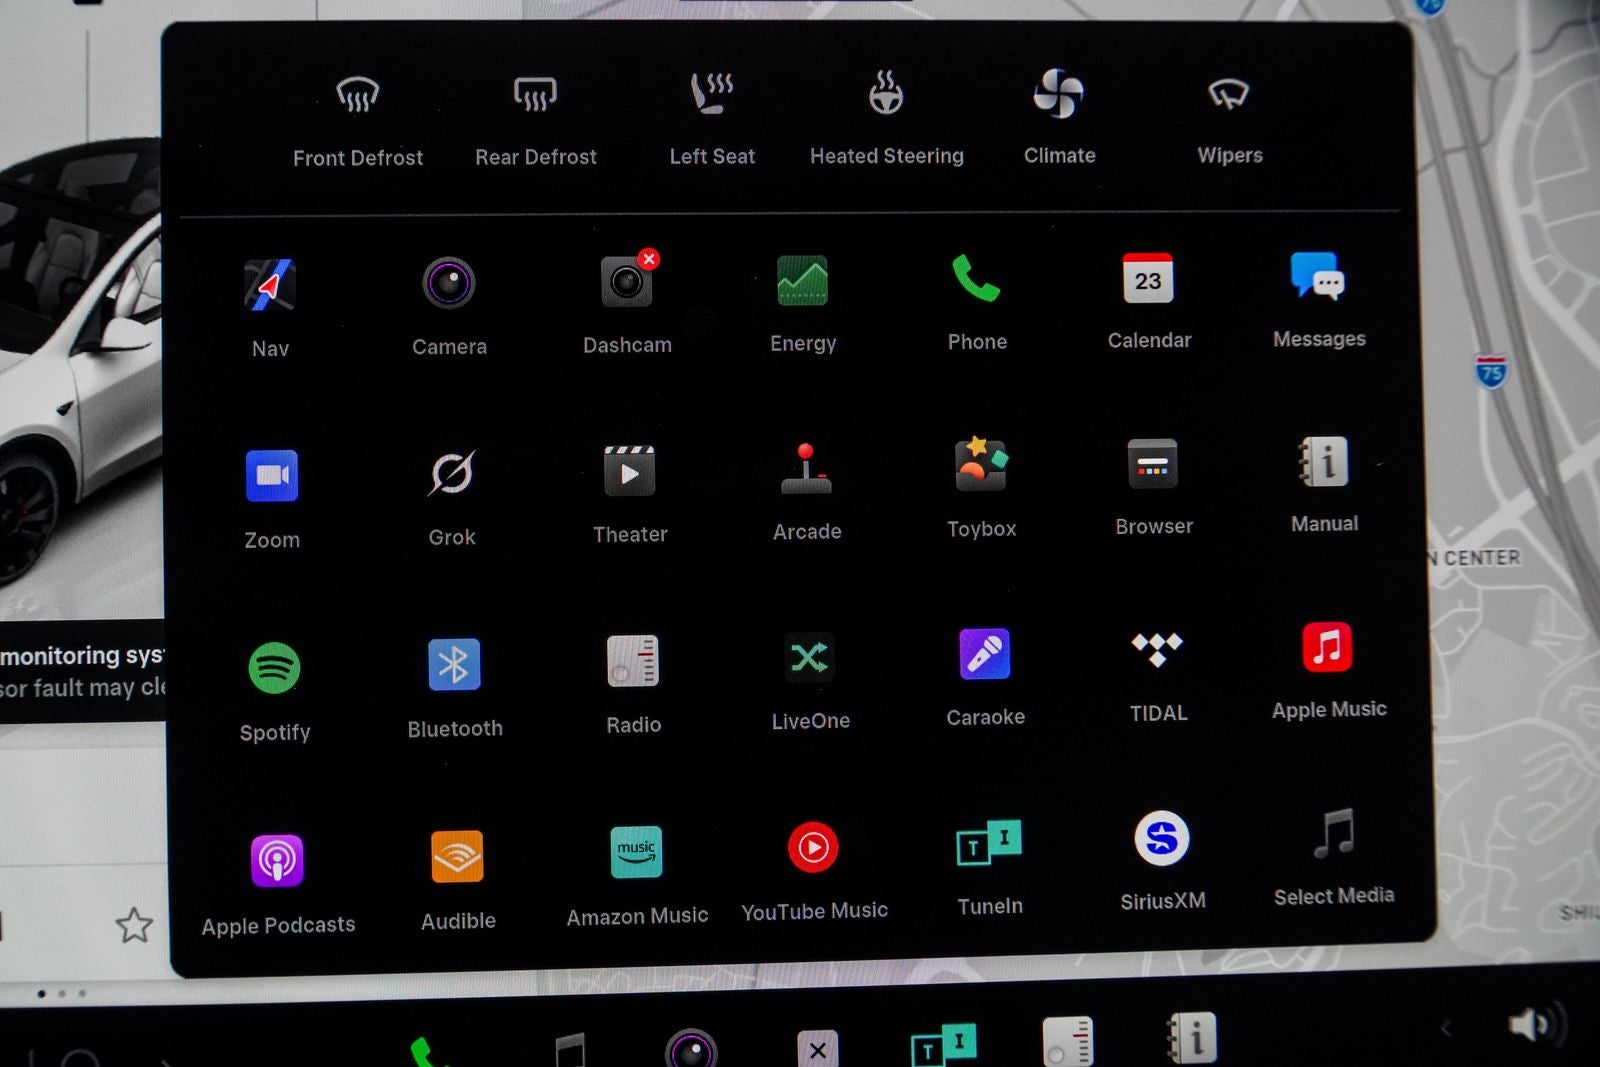Launch the Zoom app
The width and height of the screenshot is (1600, 1067).
[x=272, y=475]
